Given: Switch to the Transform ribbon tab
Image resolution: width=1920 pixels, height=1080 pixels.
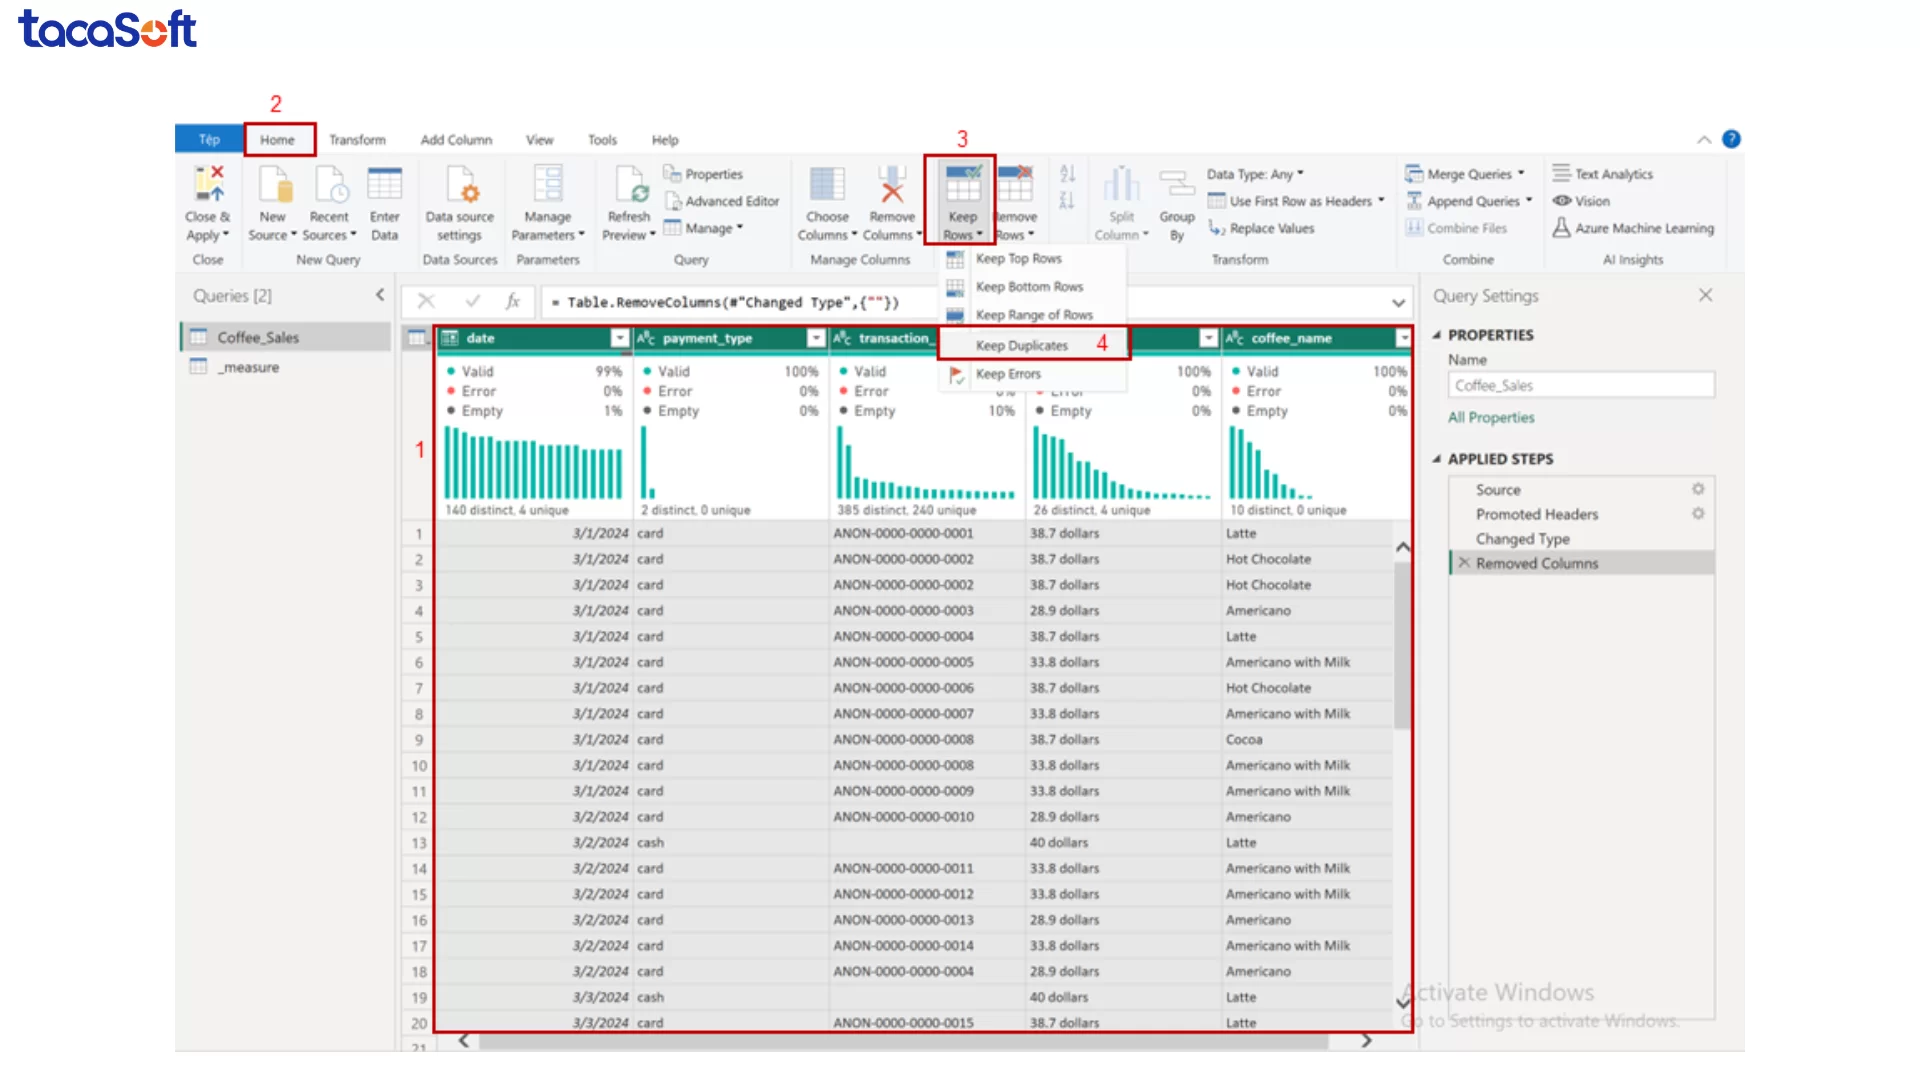Looking at the screenshot, I should coord(357,140).
